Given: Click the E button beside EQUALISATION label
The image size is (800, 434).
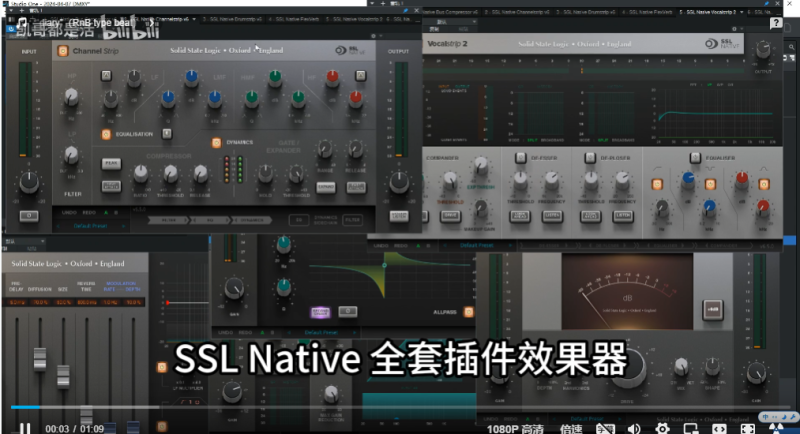Looking at the screenshot, I should click(167, 134).
